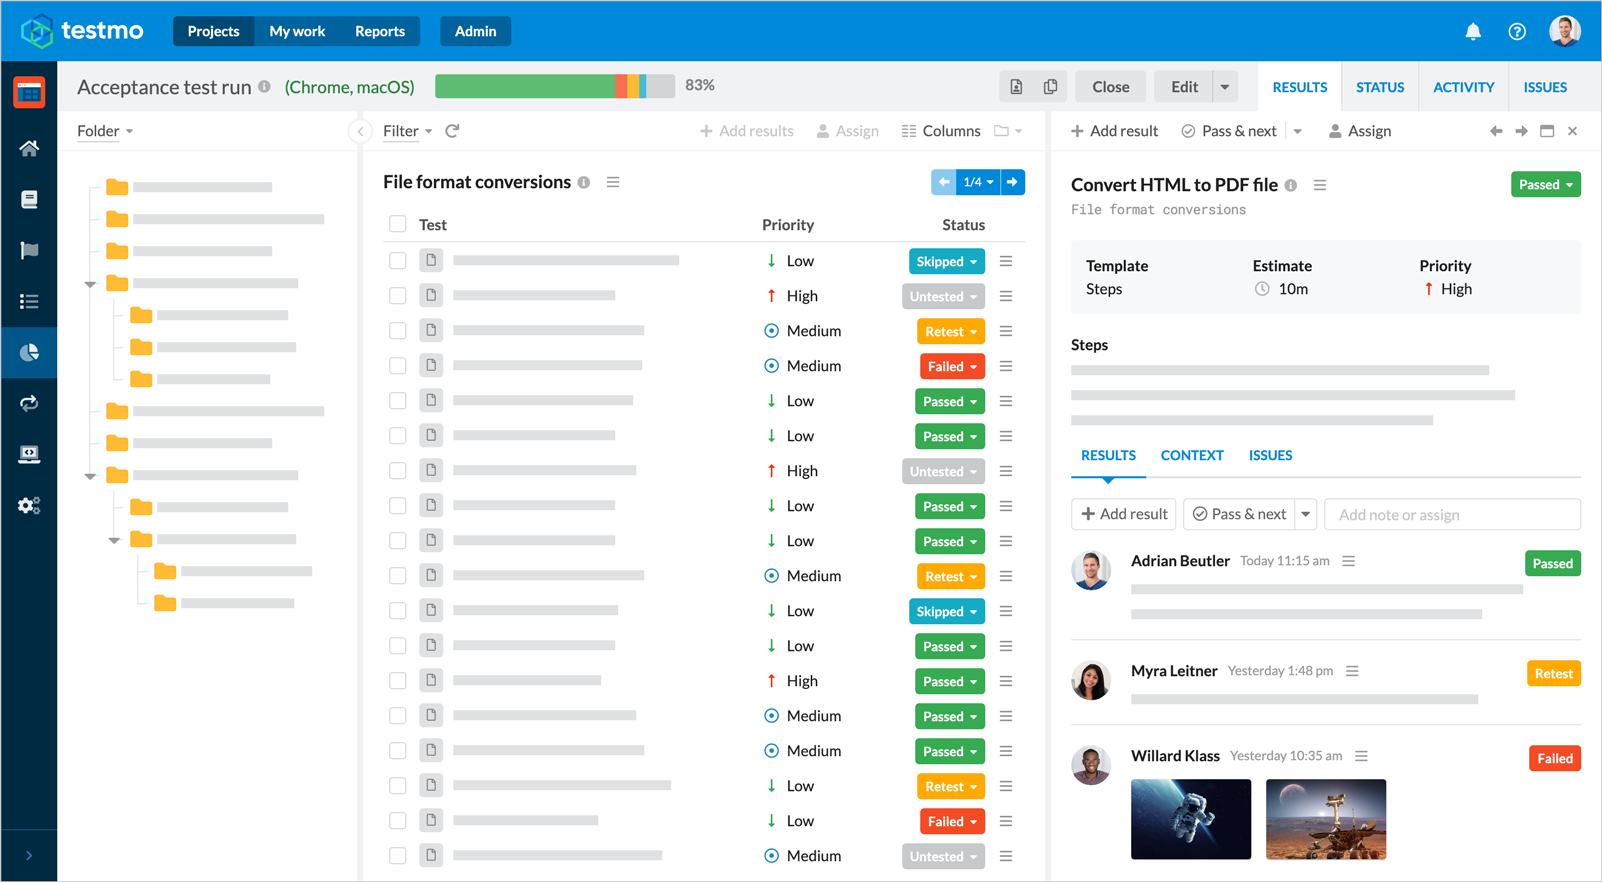Image resolution: width=1602 pixels, height=882 pixels.
Task: Open the 1/4 page selector dropdown
Action: tap(978, 182)
